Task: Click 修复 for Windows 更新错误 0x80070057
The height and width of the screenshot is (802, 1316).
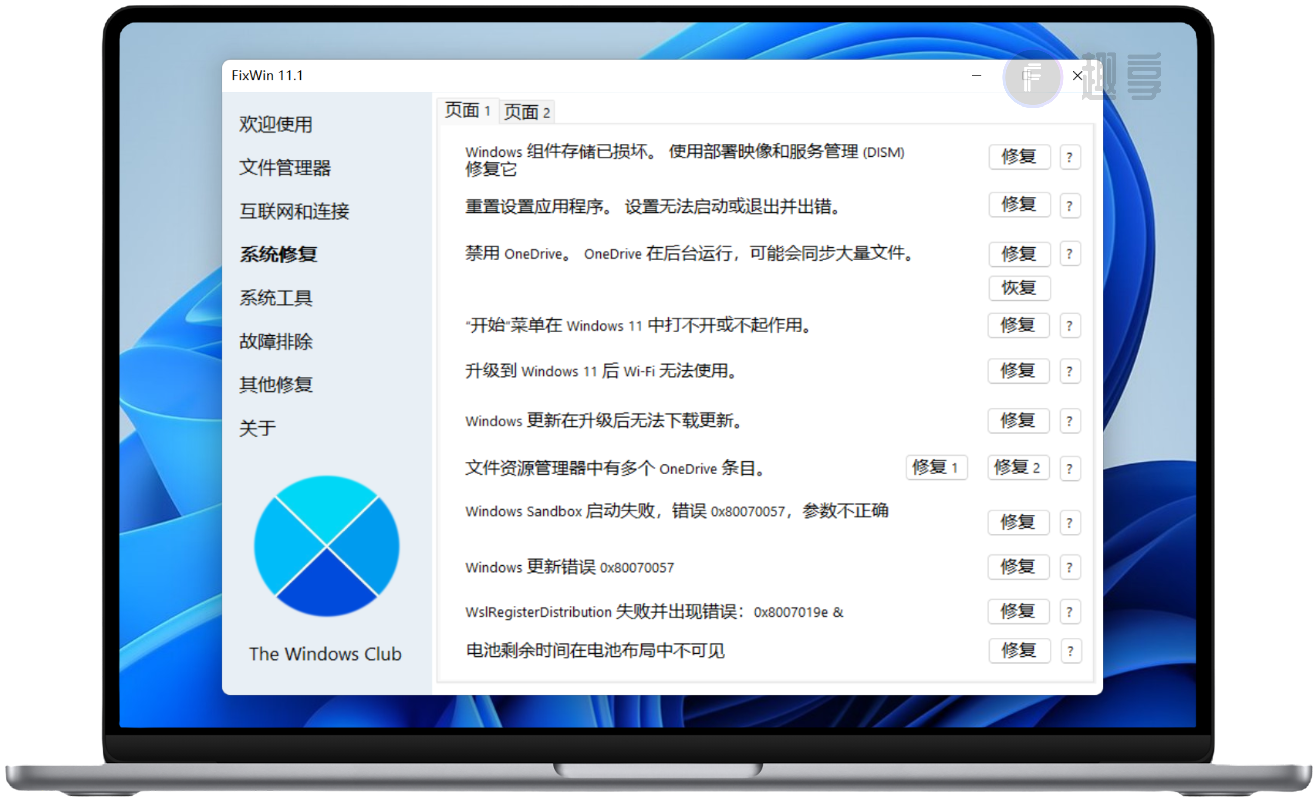Action: coord(1019,567)
